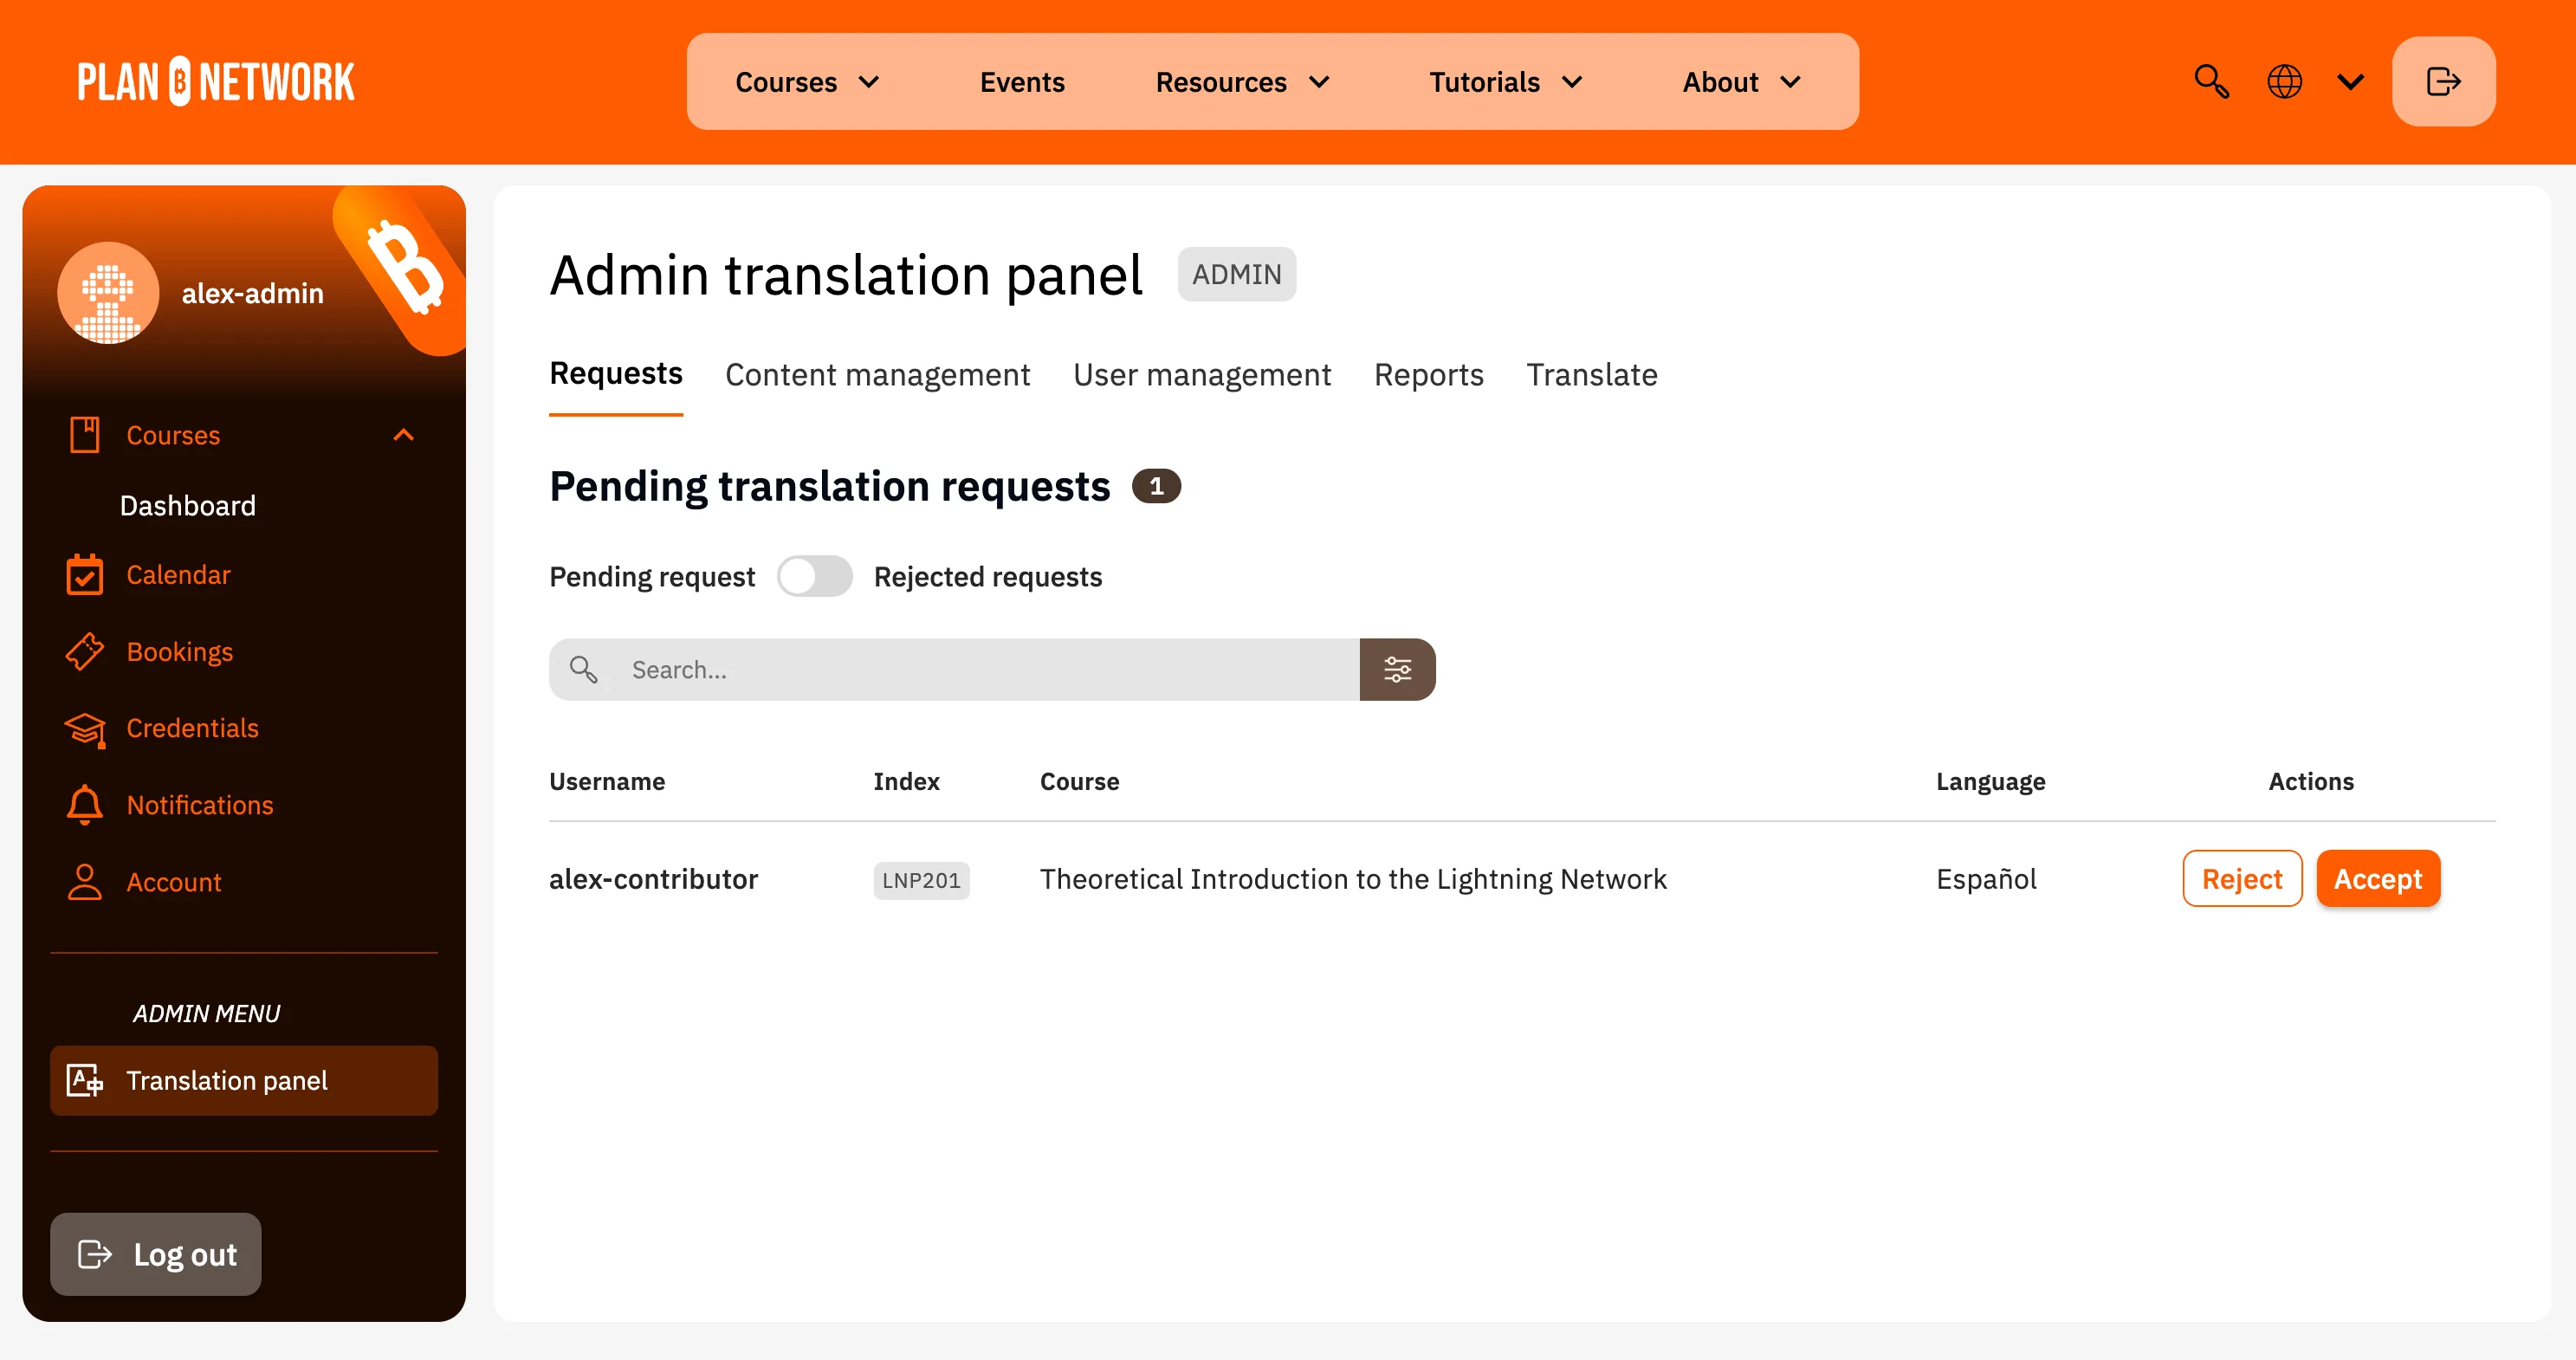Open Calendar from the sidebar
The width and height of the screenshot is (2576, 1360).
pos(177,575)
